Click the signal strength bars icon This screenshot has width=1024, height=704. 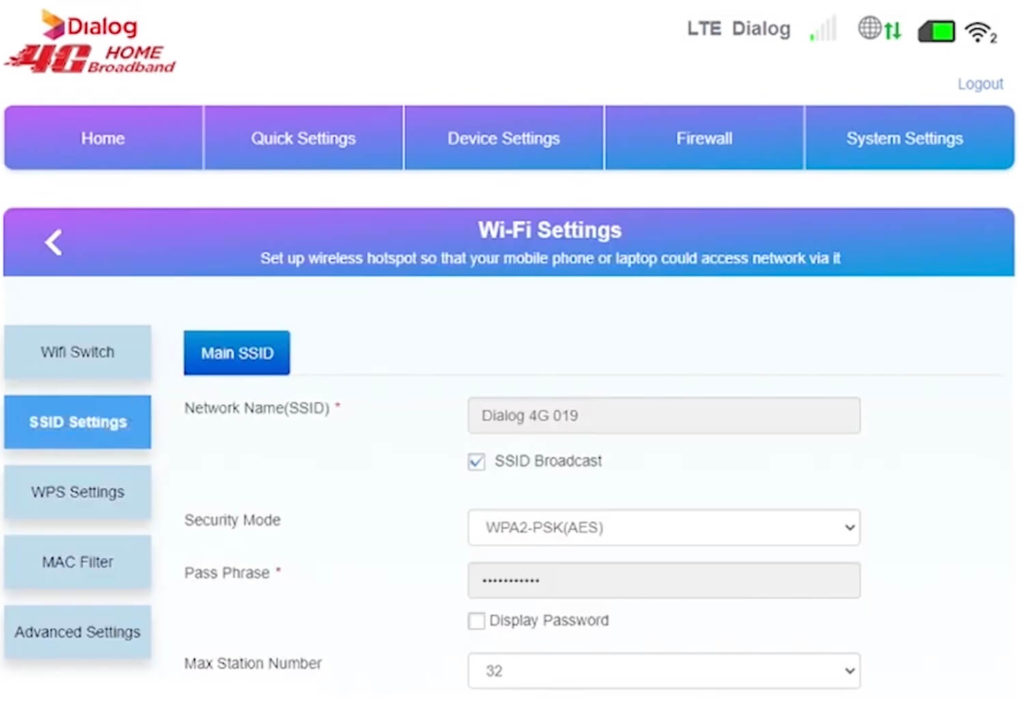[x=822, y=30]
